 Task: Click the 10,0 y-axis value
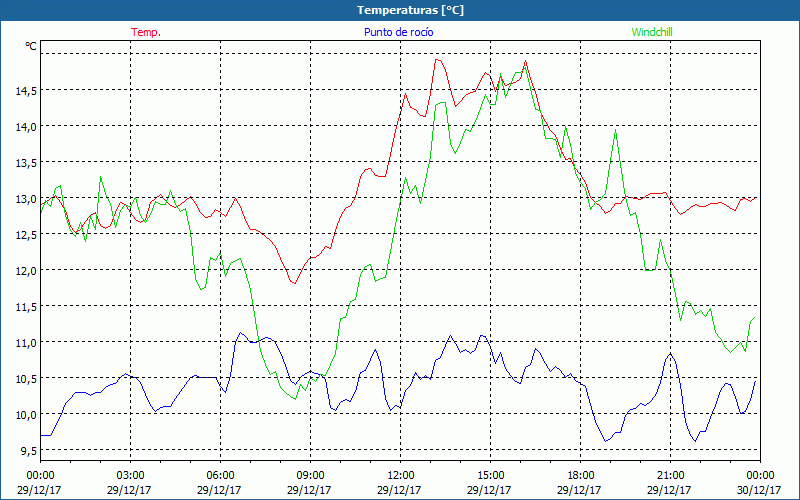(x=26, y=415)
